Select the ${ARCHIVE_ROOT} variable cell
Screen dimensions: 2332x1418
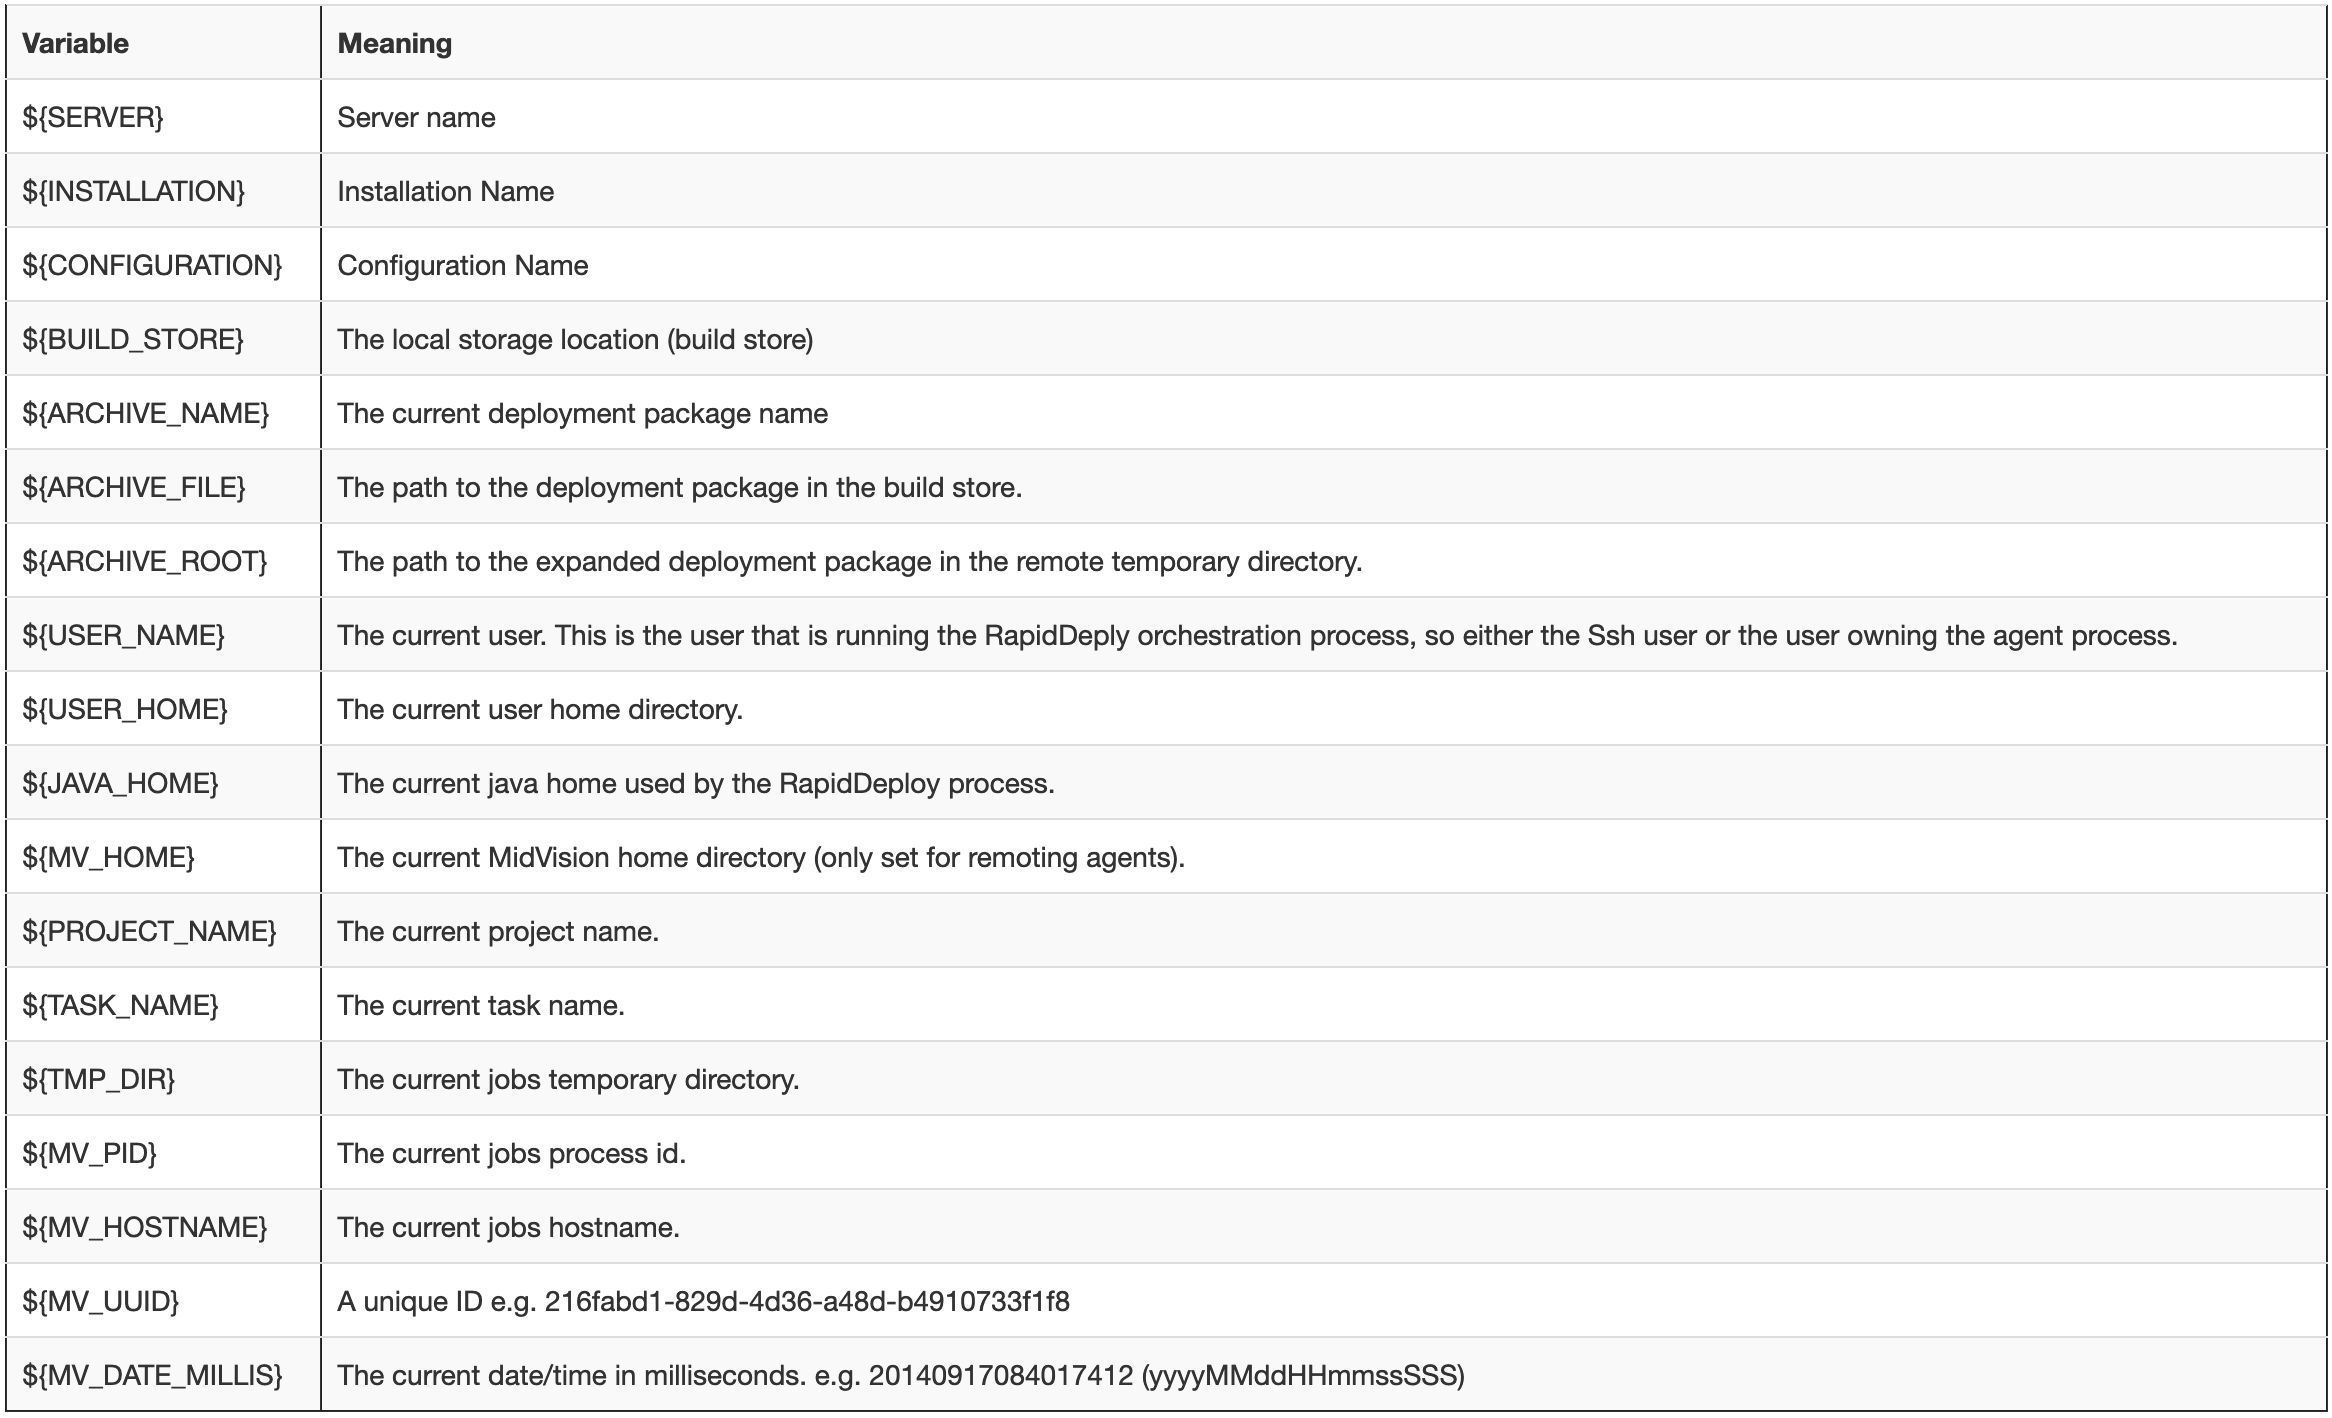click(x=163, y=561)
